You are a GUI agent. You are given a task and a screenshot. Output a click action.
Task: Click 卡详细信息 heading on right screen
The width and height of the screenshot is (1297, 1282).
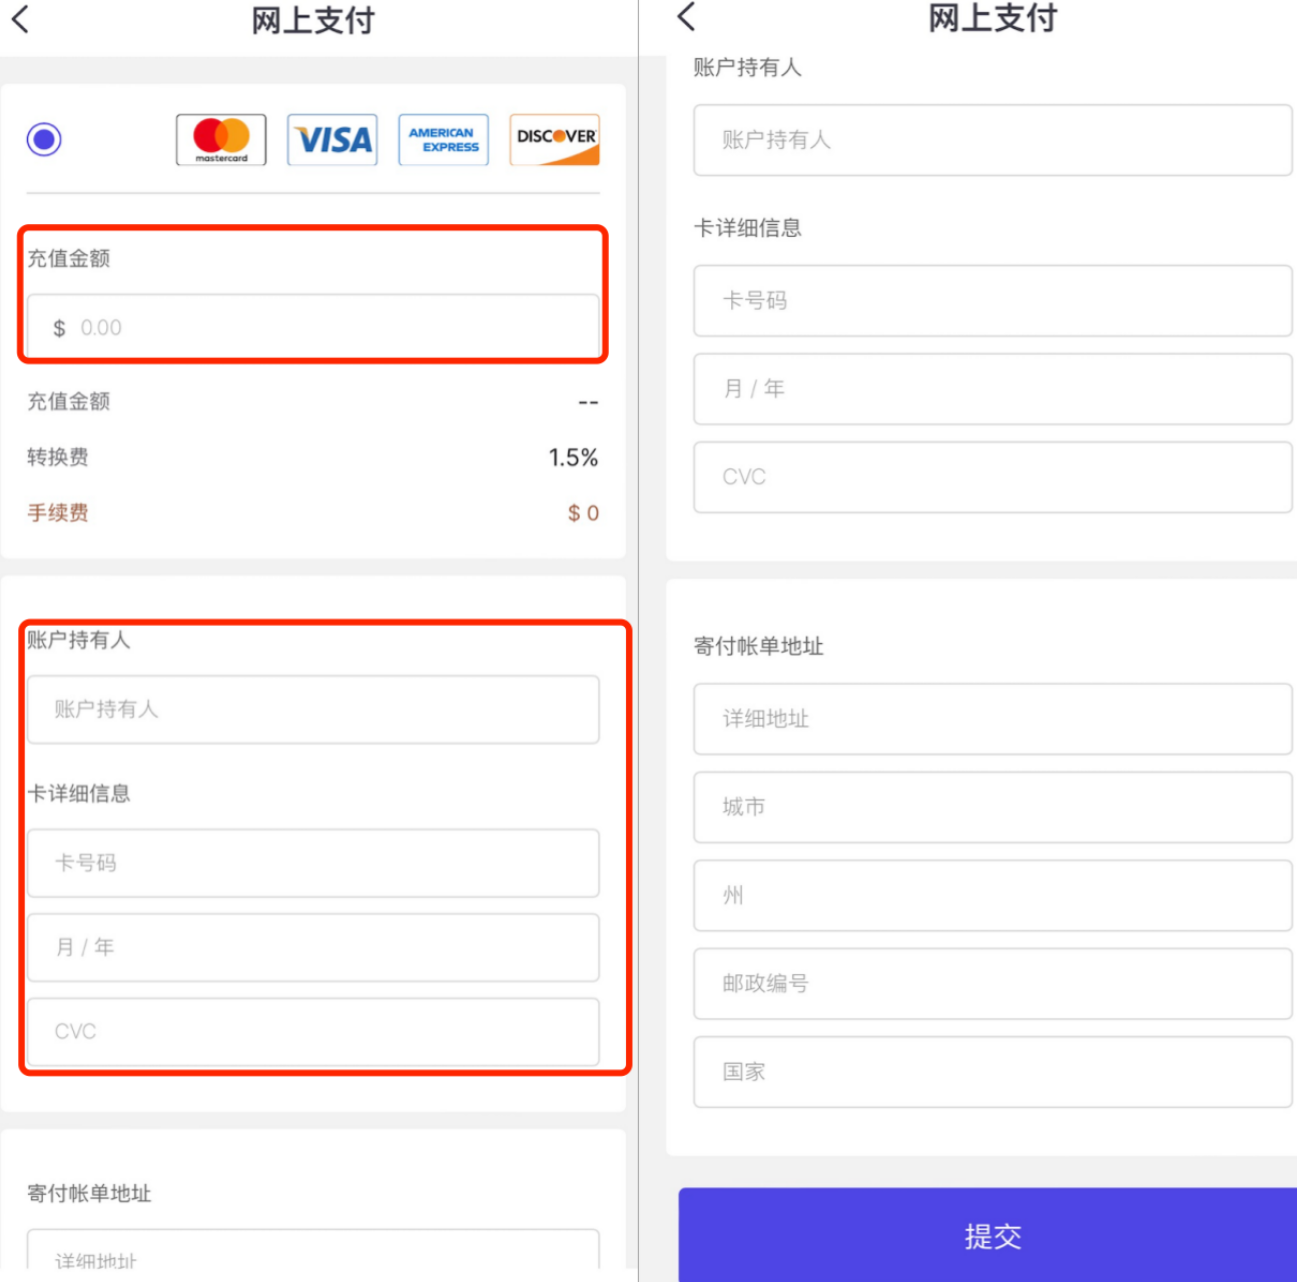point(748,228)
